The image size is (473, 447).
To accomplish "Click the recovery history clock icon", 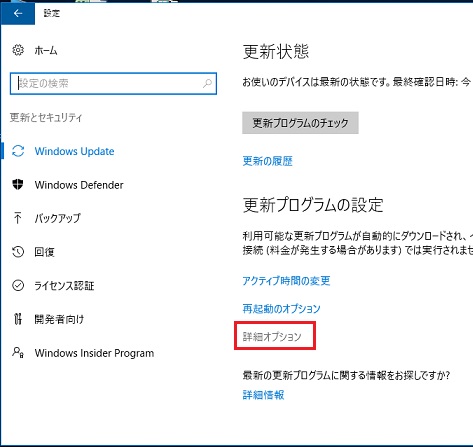I will [x=18, y=251].
